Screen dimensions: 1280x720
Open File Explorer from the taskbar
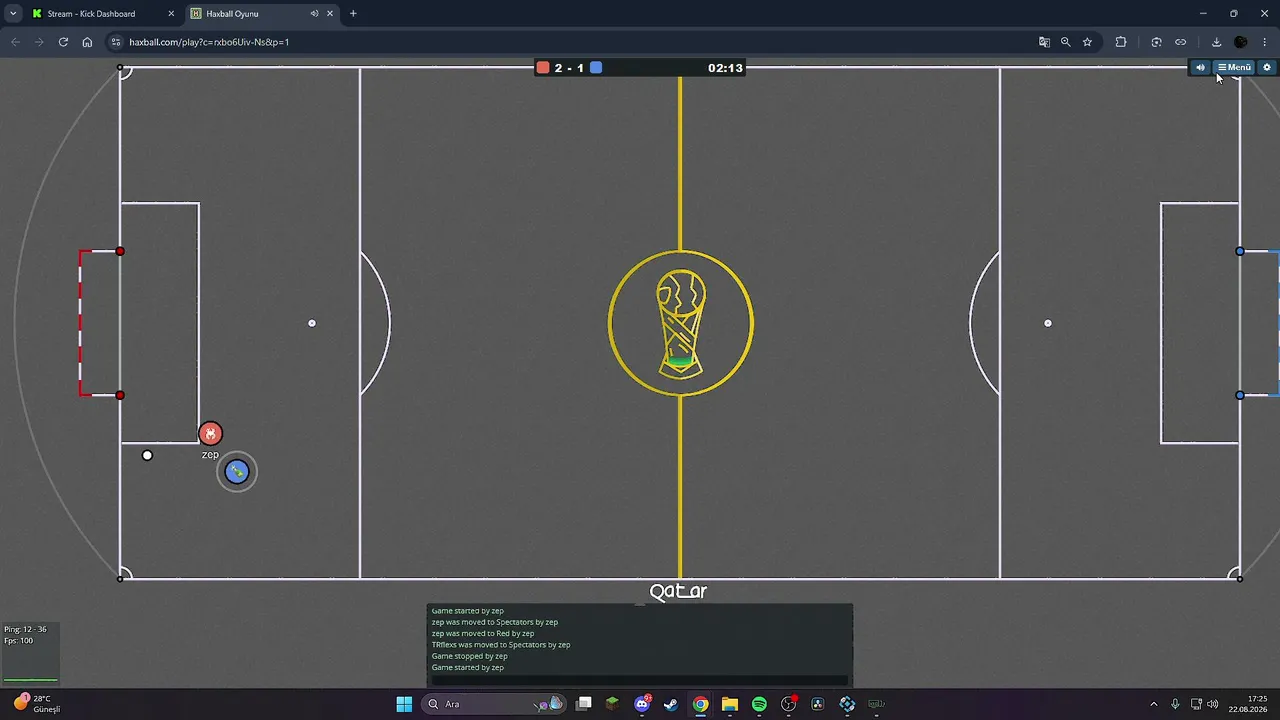730,704
